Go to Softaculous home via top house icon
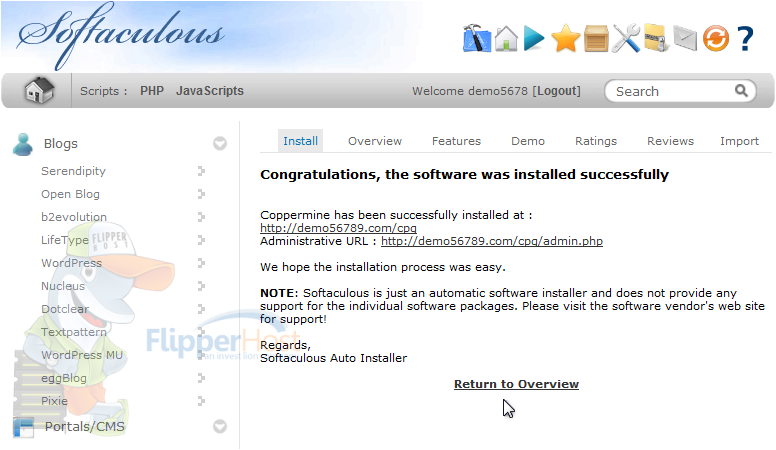776x450 pixels. 506,38
